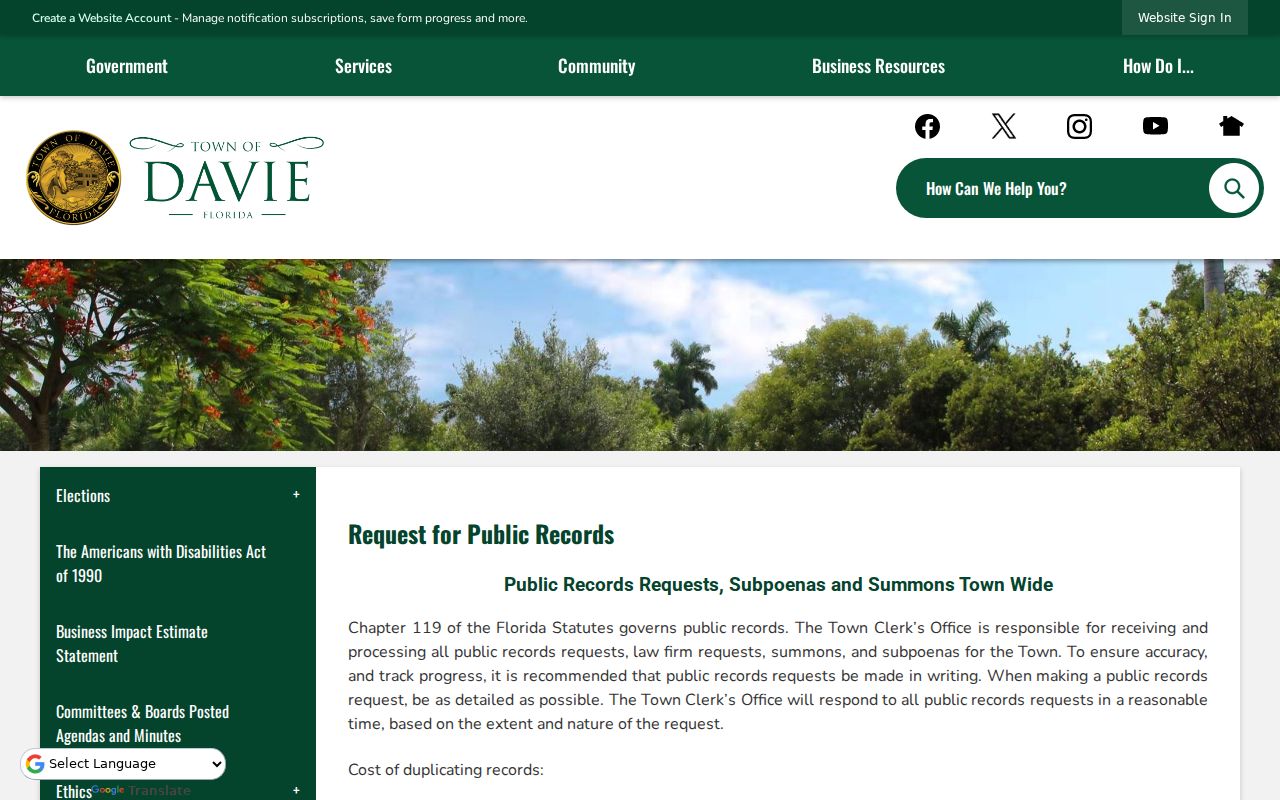Screen dimensions: 1280x800
Task: Visit the Instagram profile icon
Action: click(x=1079, y=126)
